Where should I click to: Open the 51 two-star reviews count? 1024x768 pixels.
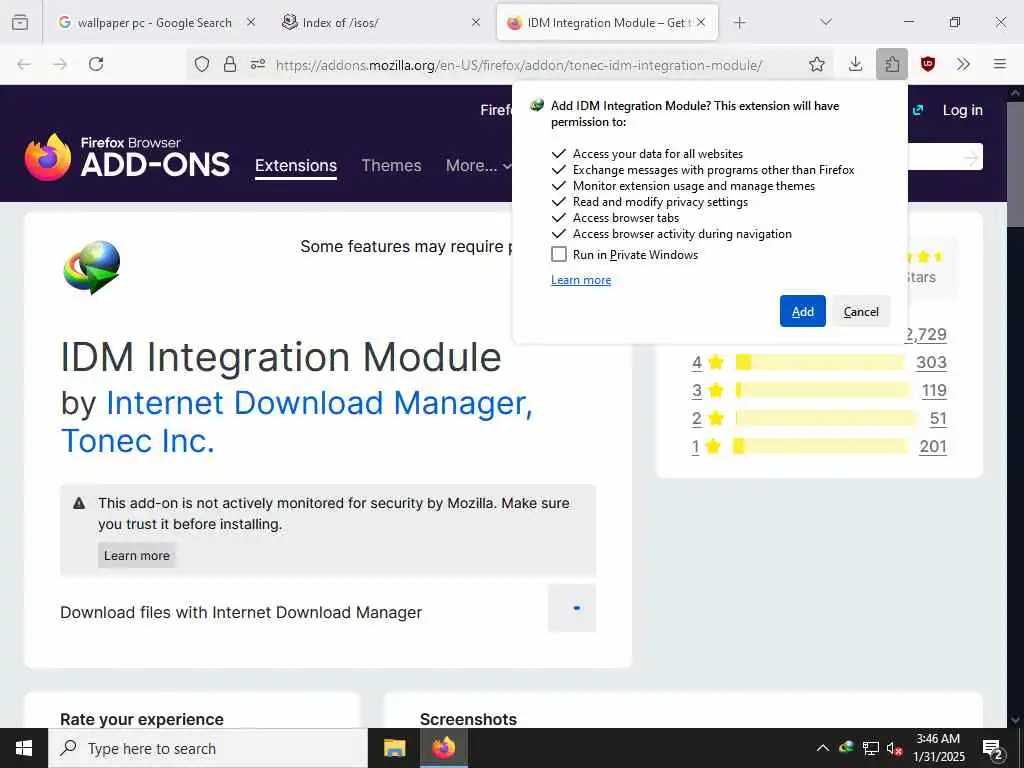(x=938, y=419)
